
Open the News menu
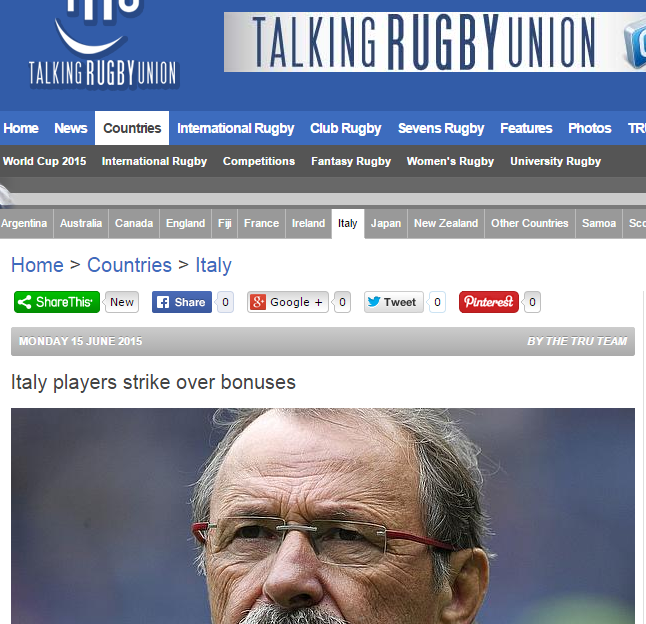[70, 128]
